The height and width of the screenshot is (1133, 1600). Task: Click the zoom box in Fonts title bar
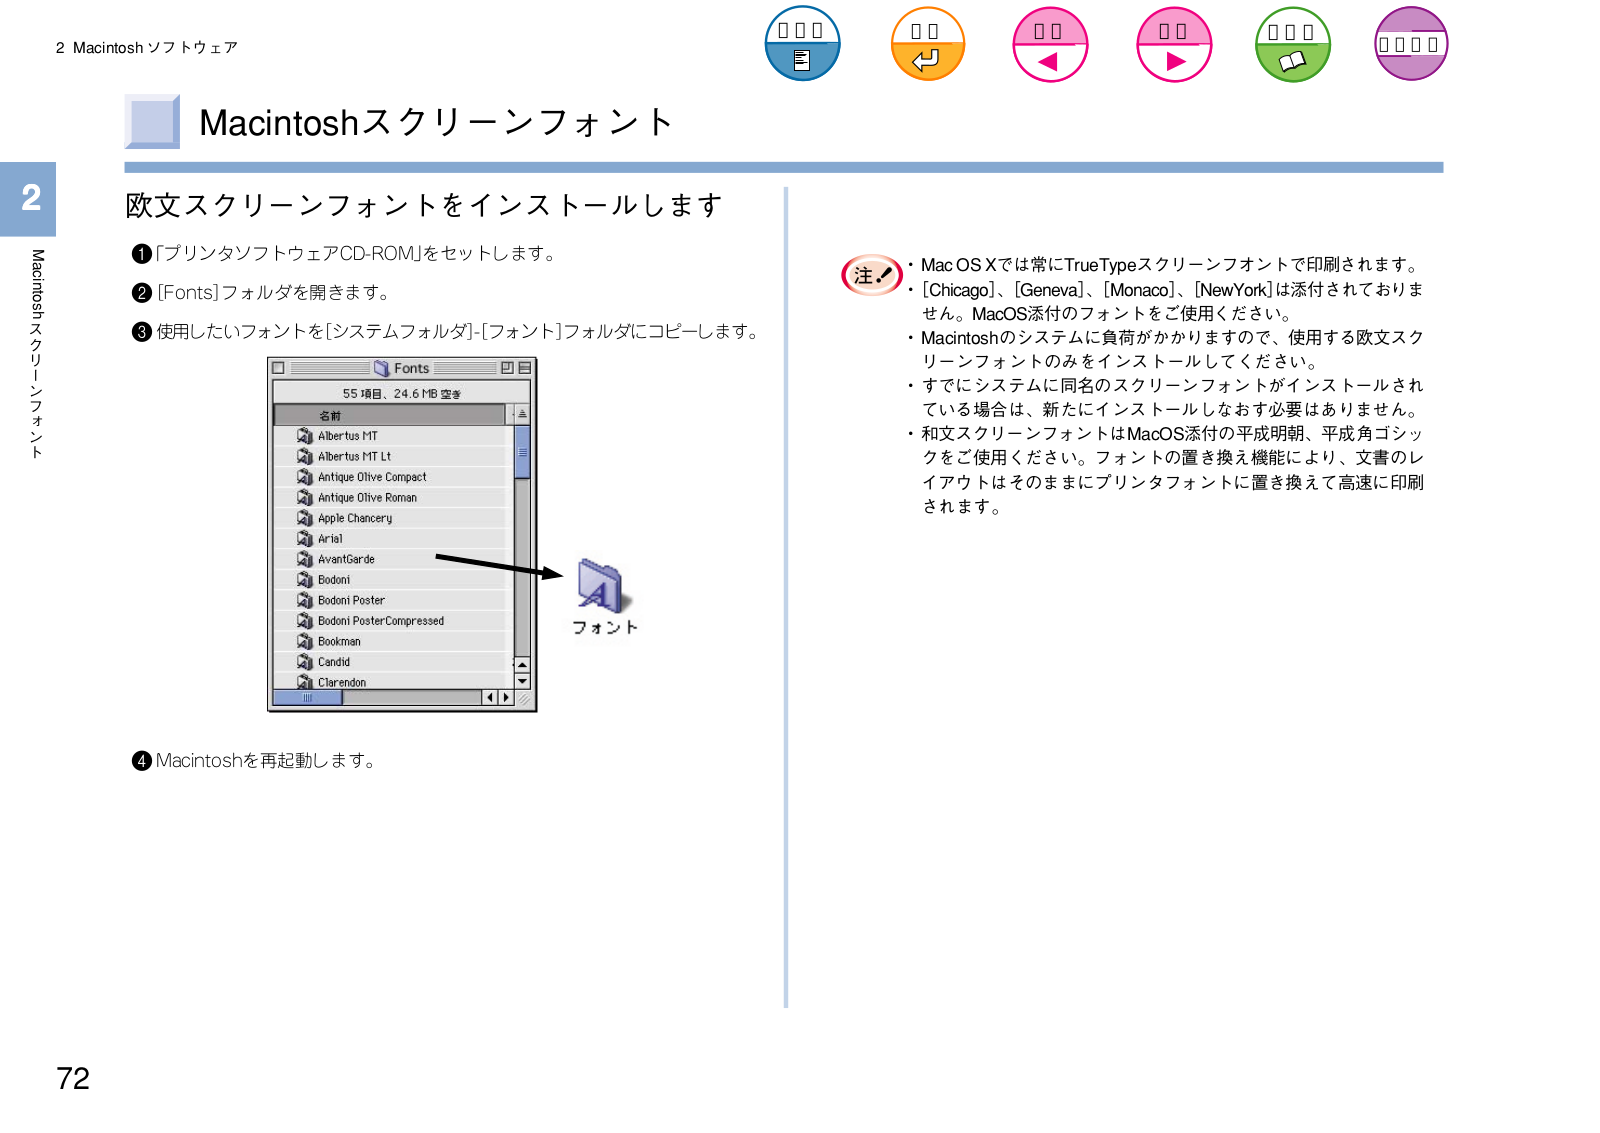tap(507, 368)
